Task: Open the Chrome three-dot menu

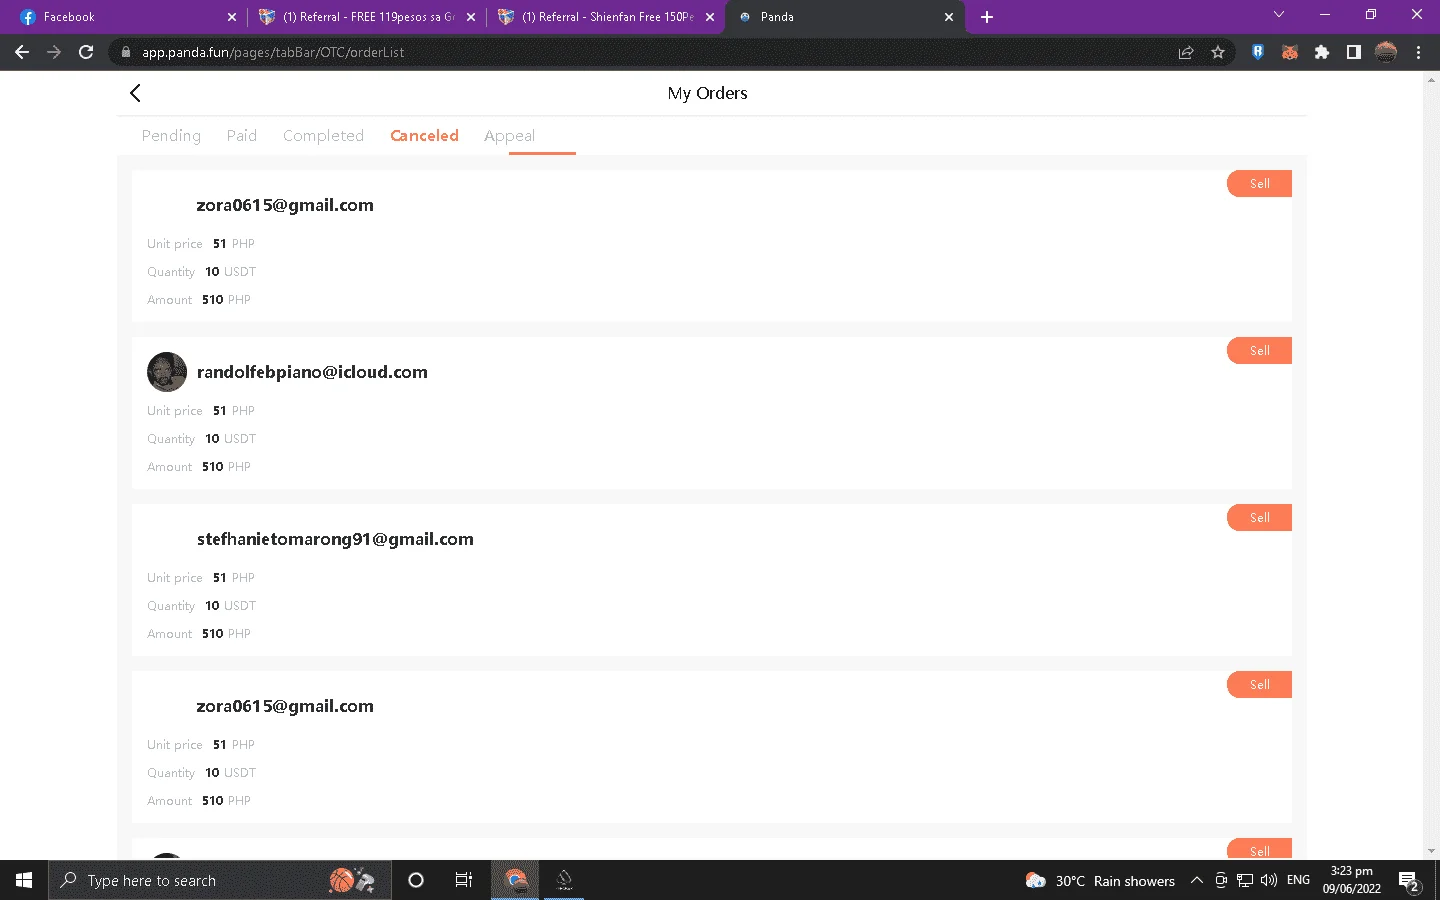Action: pos(1418,52)
